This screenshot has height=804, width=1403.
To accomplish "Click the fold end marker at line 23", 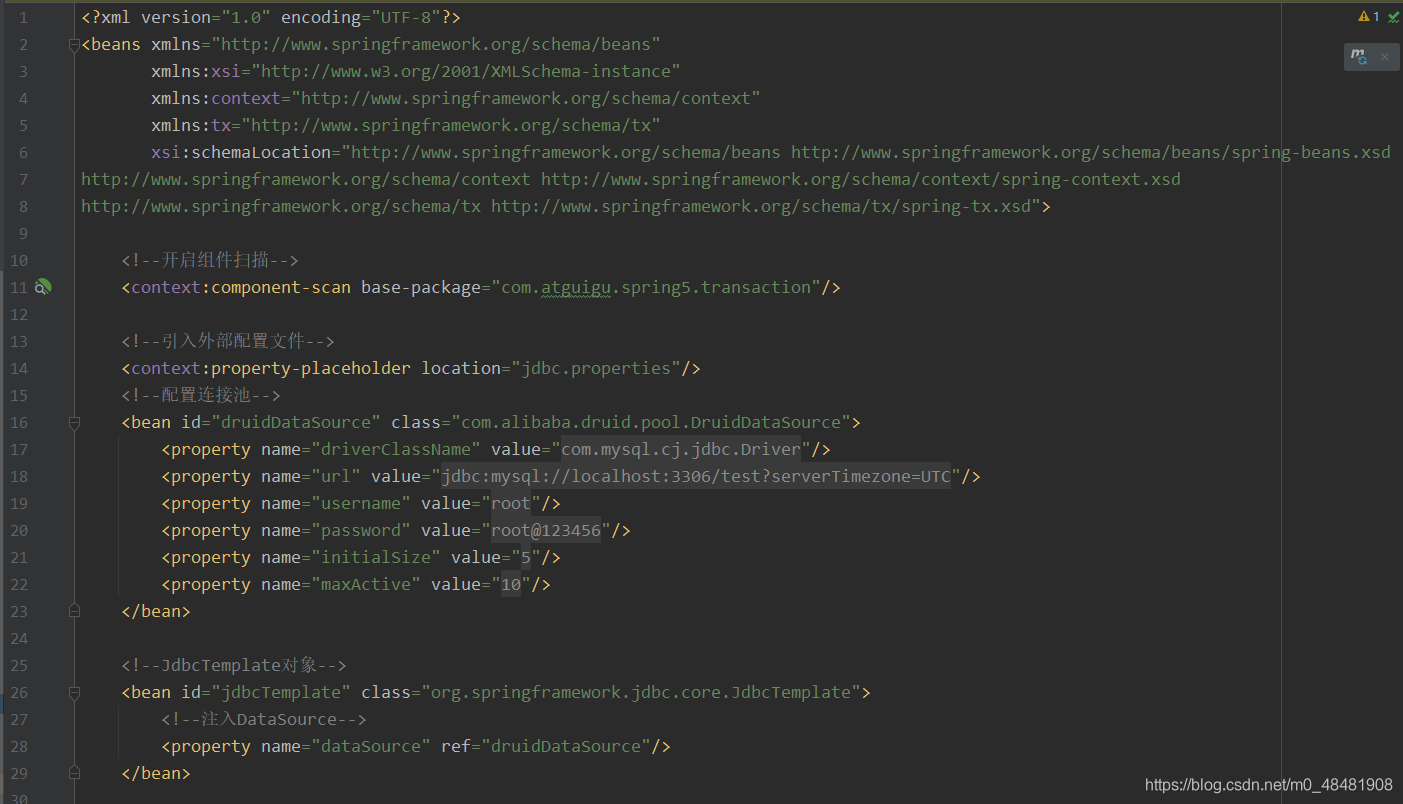I will pos(73,611).
